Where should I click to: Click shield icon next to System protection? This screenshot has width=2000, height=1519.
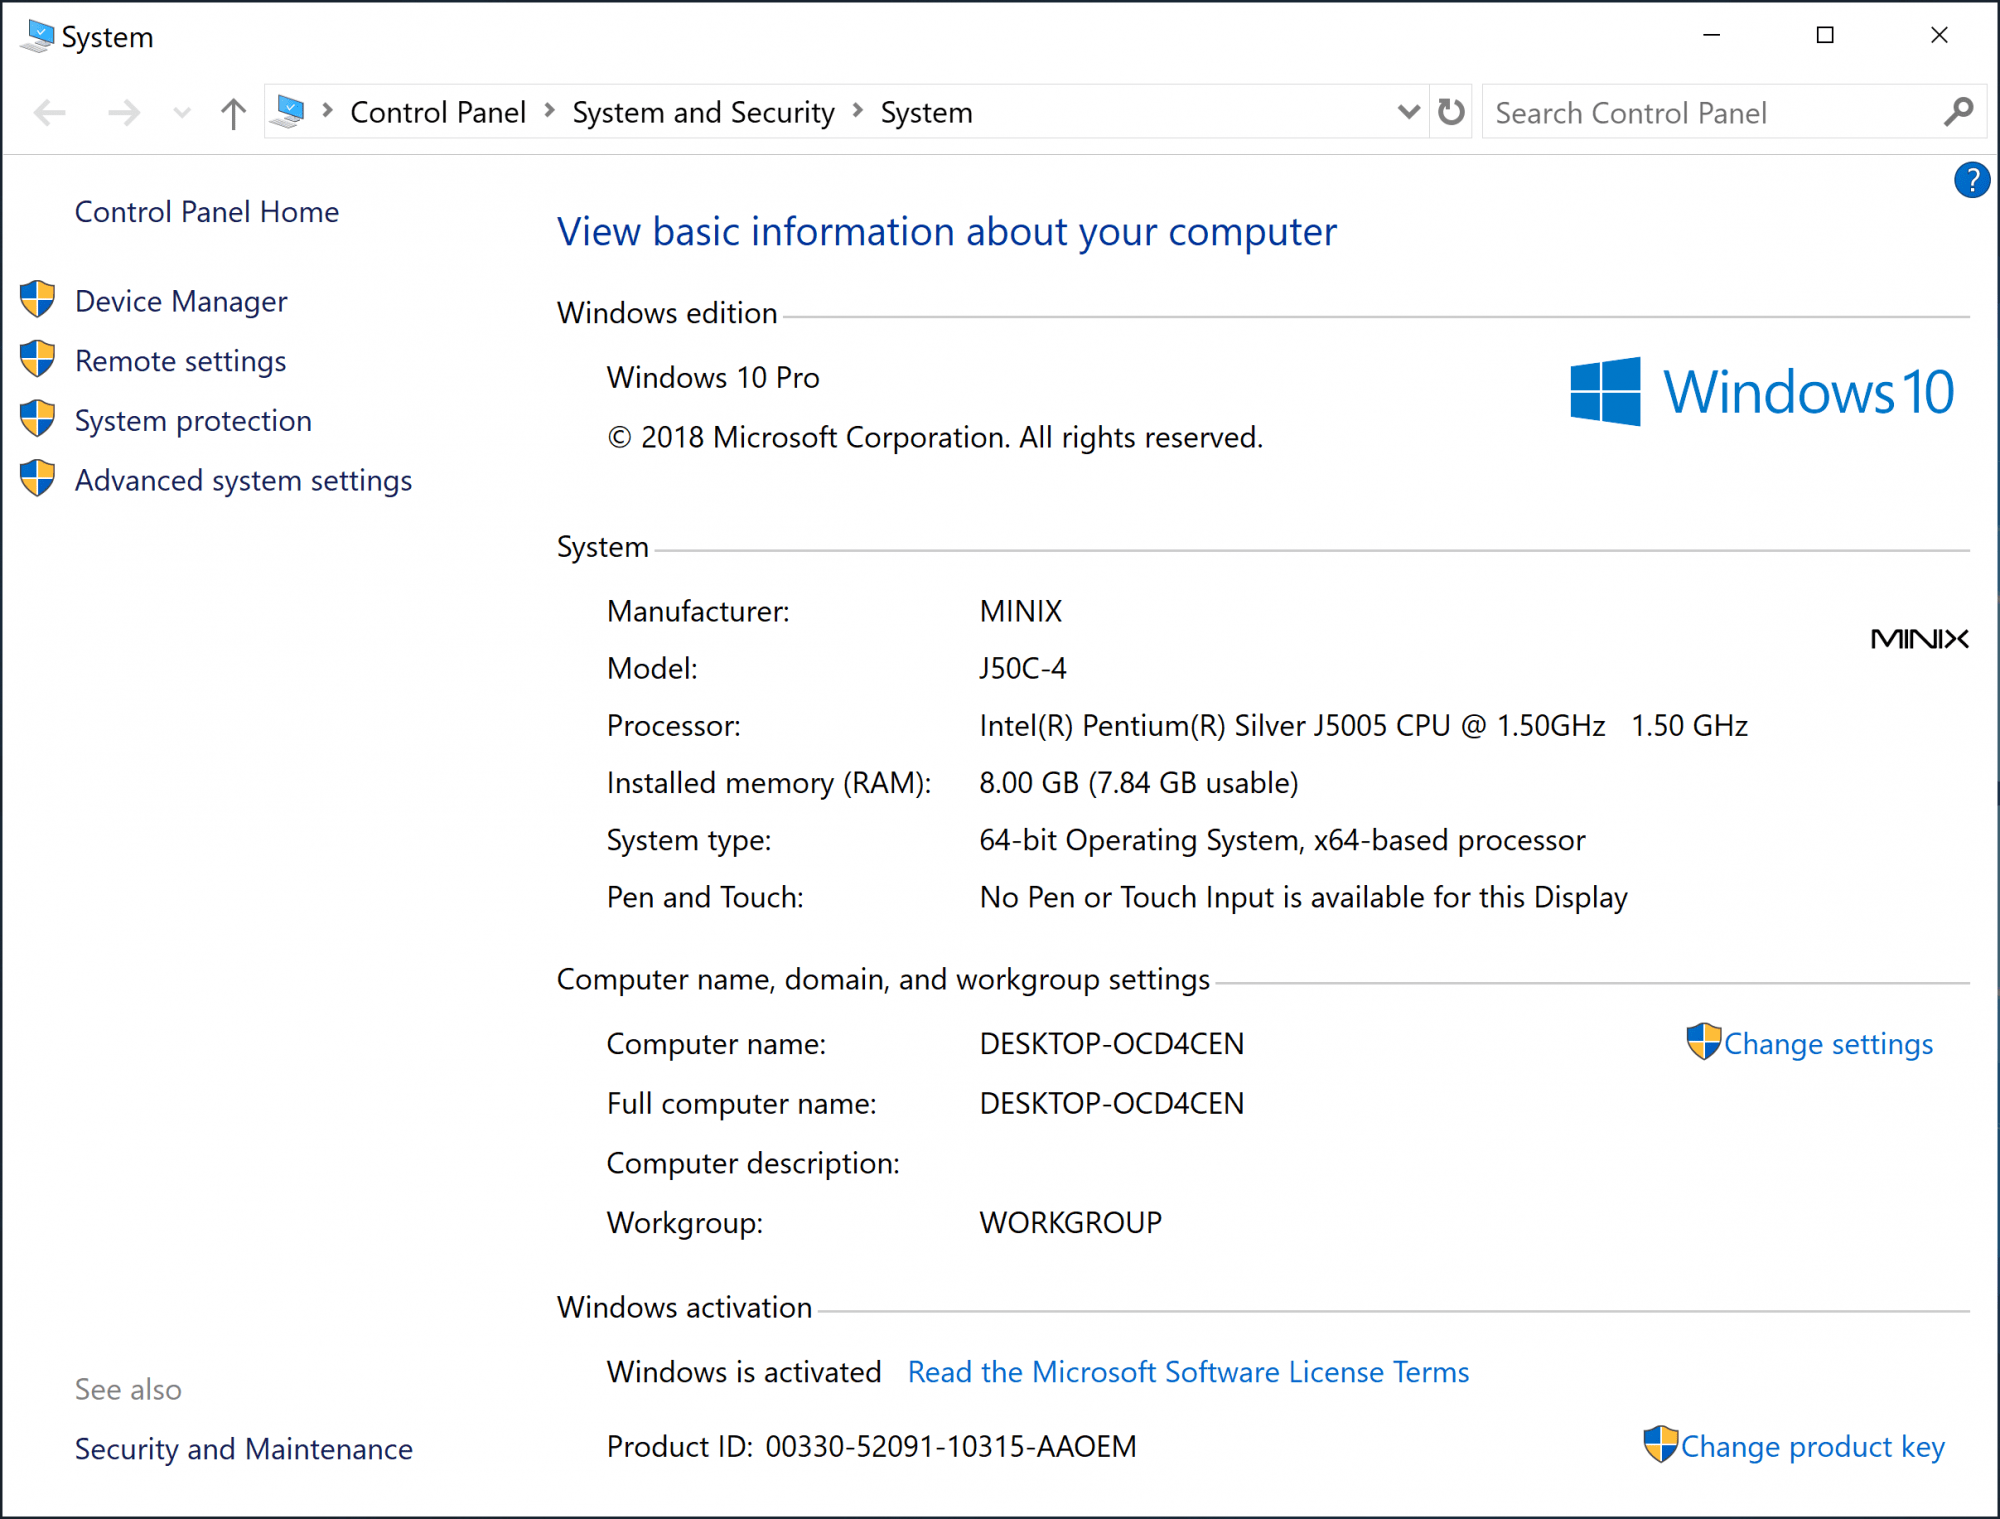(38, 419)
